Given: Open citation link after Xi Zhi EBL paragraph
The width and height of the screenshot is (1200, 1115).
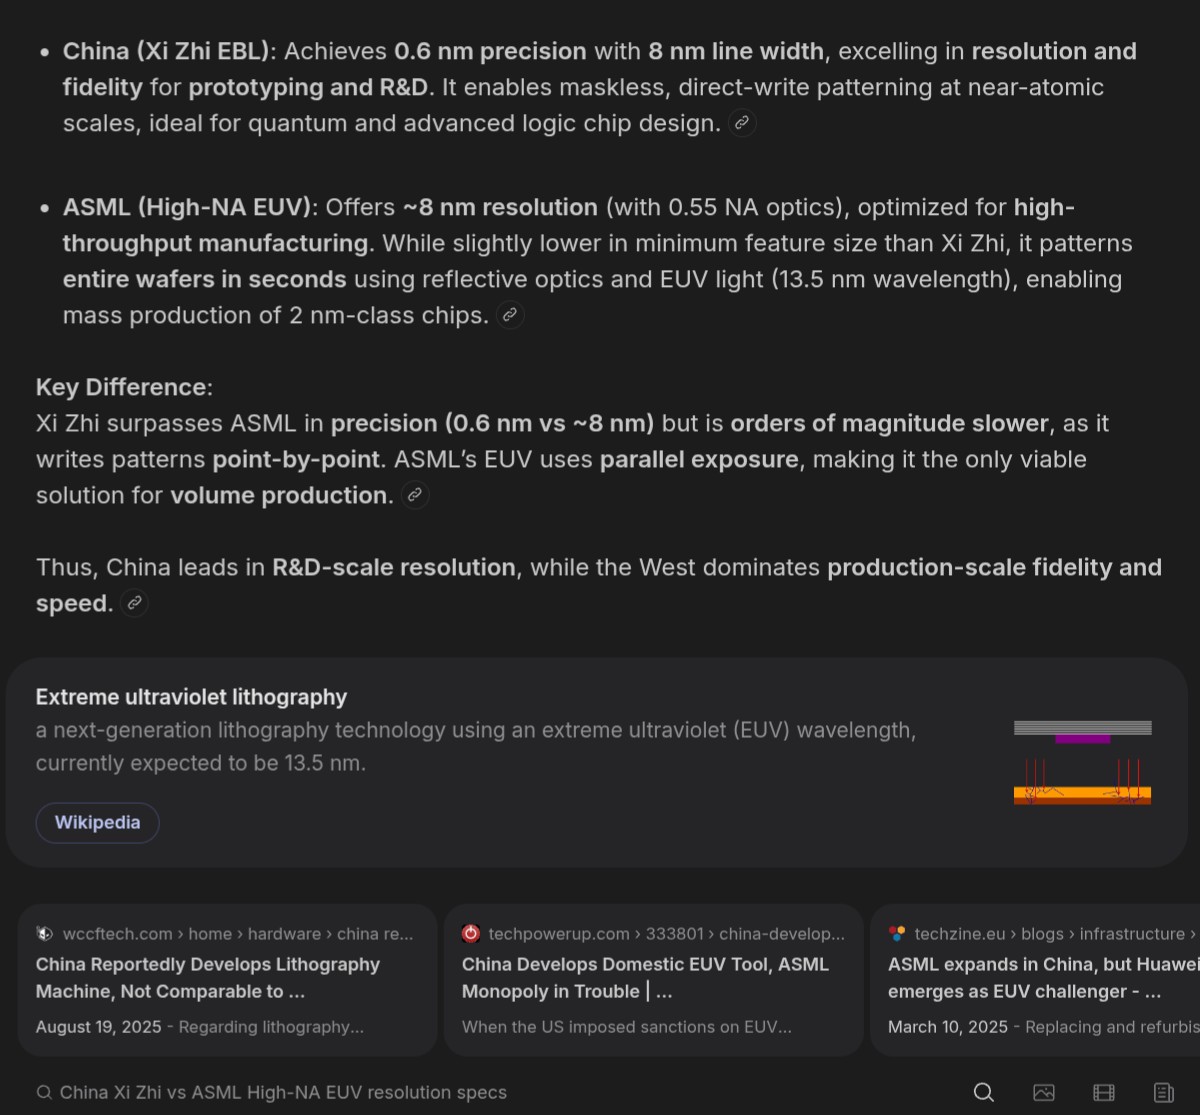Looking at the screenshot, I should click(742, 124).
